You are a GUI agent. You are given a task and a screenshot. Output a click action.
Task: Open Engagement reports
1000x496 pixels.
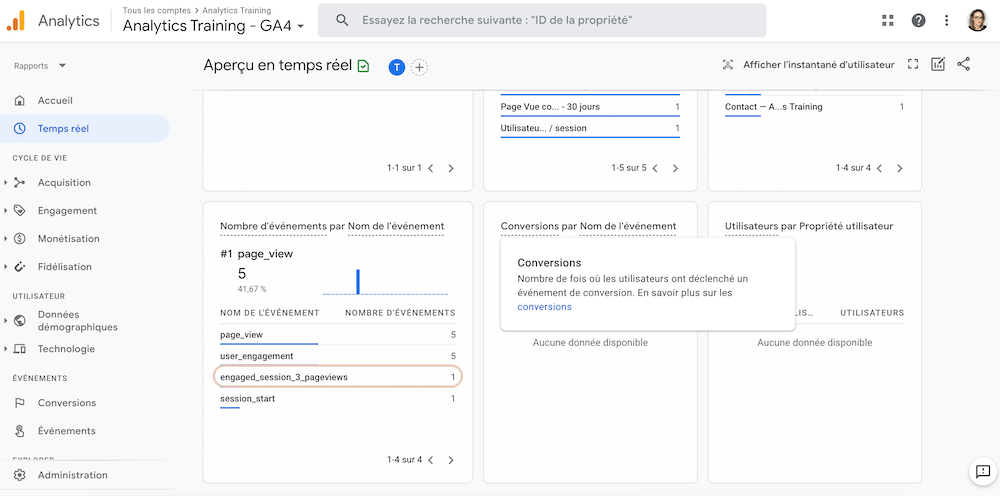[67, 211]
